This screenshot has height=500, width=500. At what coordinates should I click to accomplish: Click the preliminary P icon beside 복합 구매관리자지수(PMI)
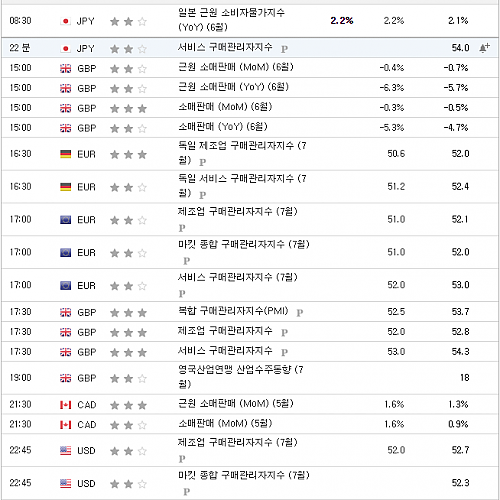point(300,313)
